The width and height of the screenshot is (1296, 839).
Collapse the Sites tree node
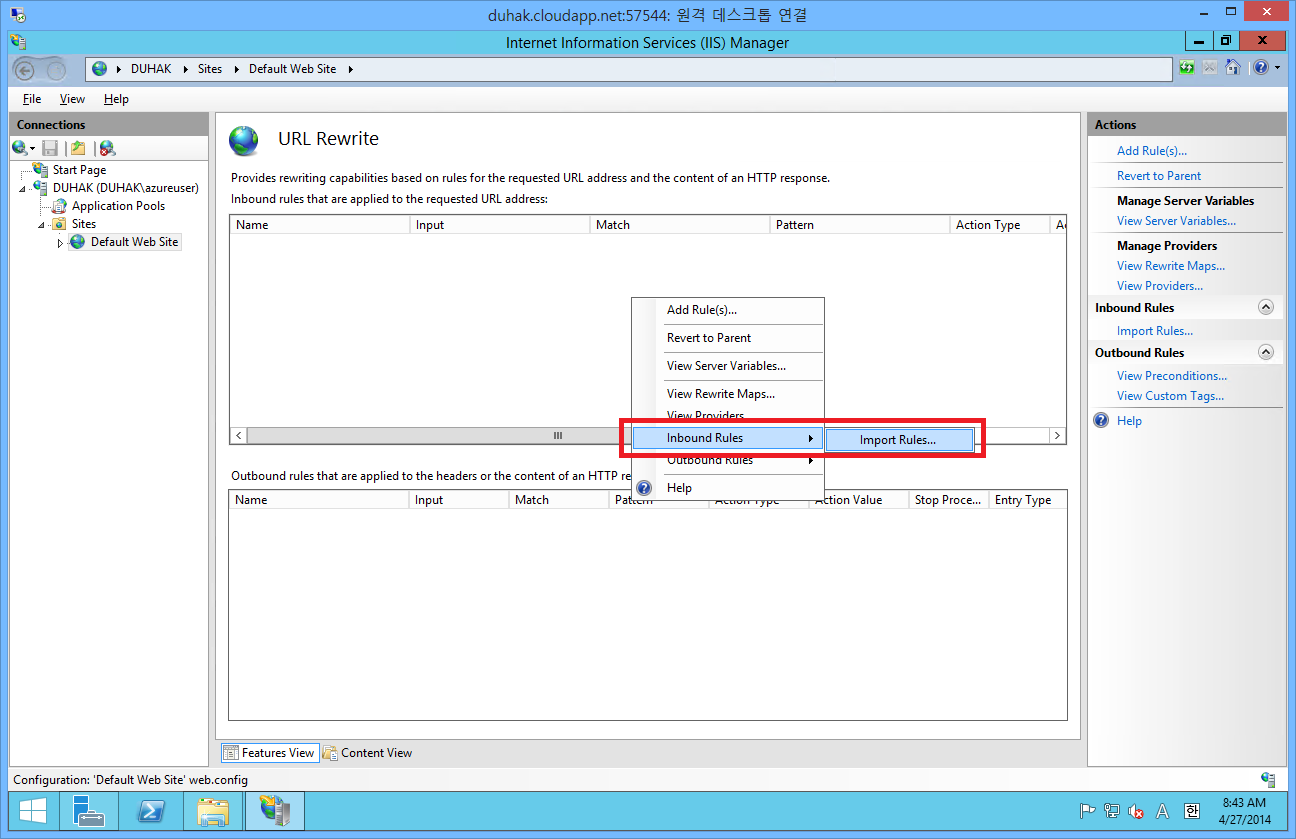tap(42, 224)
